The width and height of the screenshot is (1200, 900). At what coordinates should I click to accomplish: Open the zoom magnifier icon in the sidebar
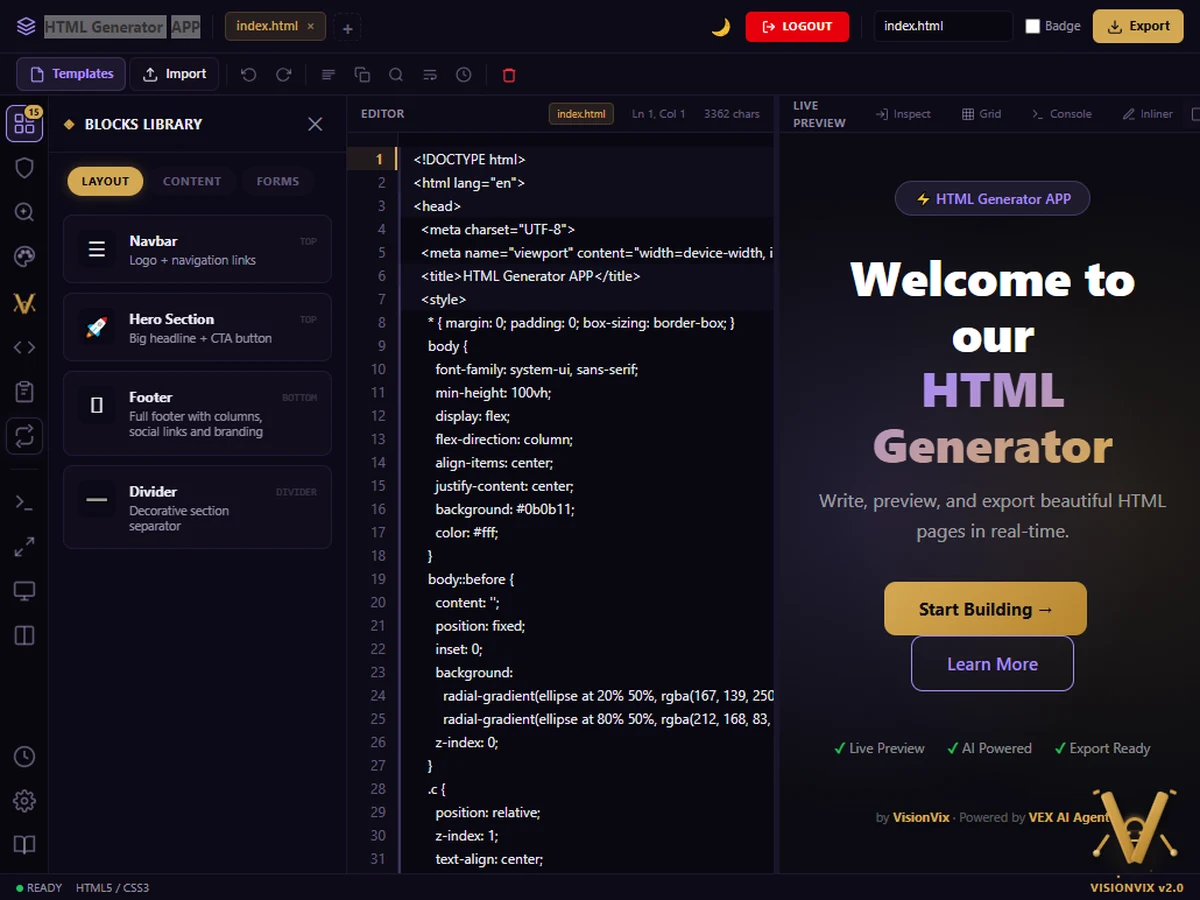pos(24,212)
